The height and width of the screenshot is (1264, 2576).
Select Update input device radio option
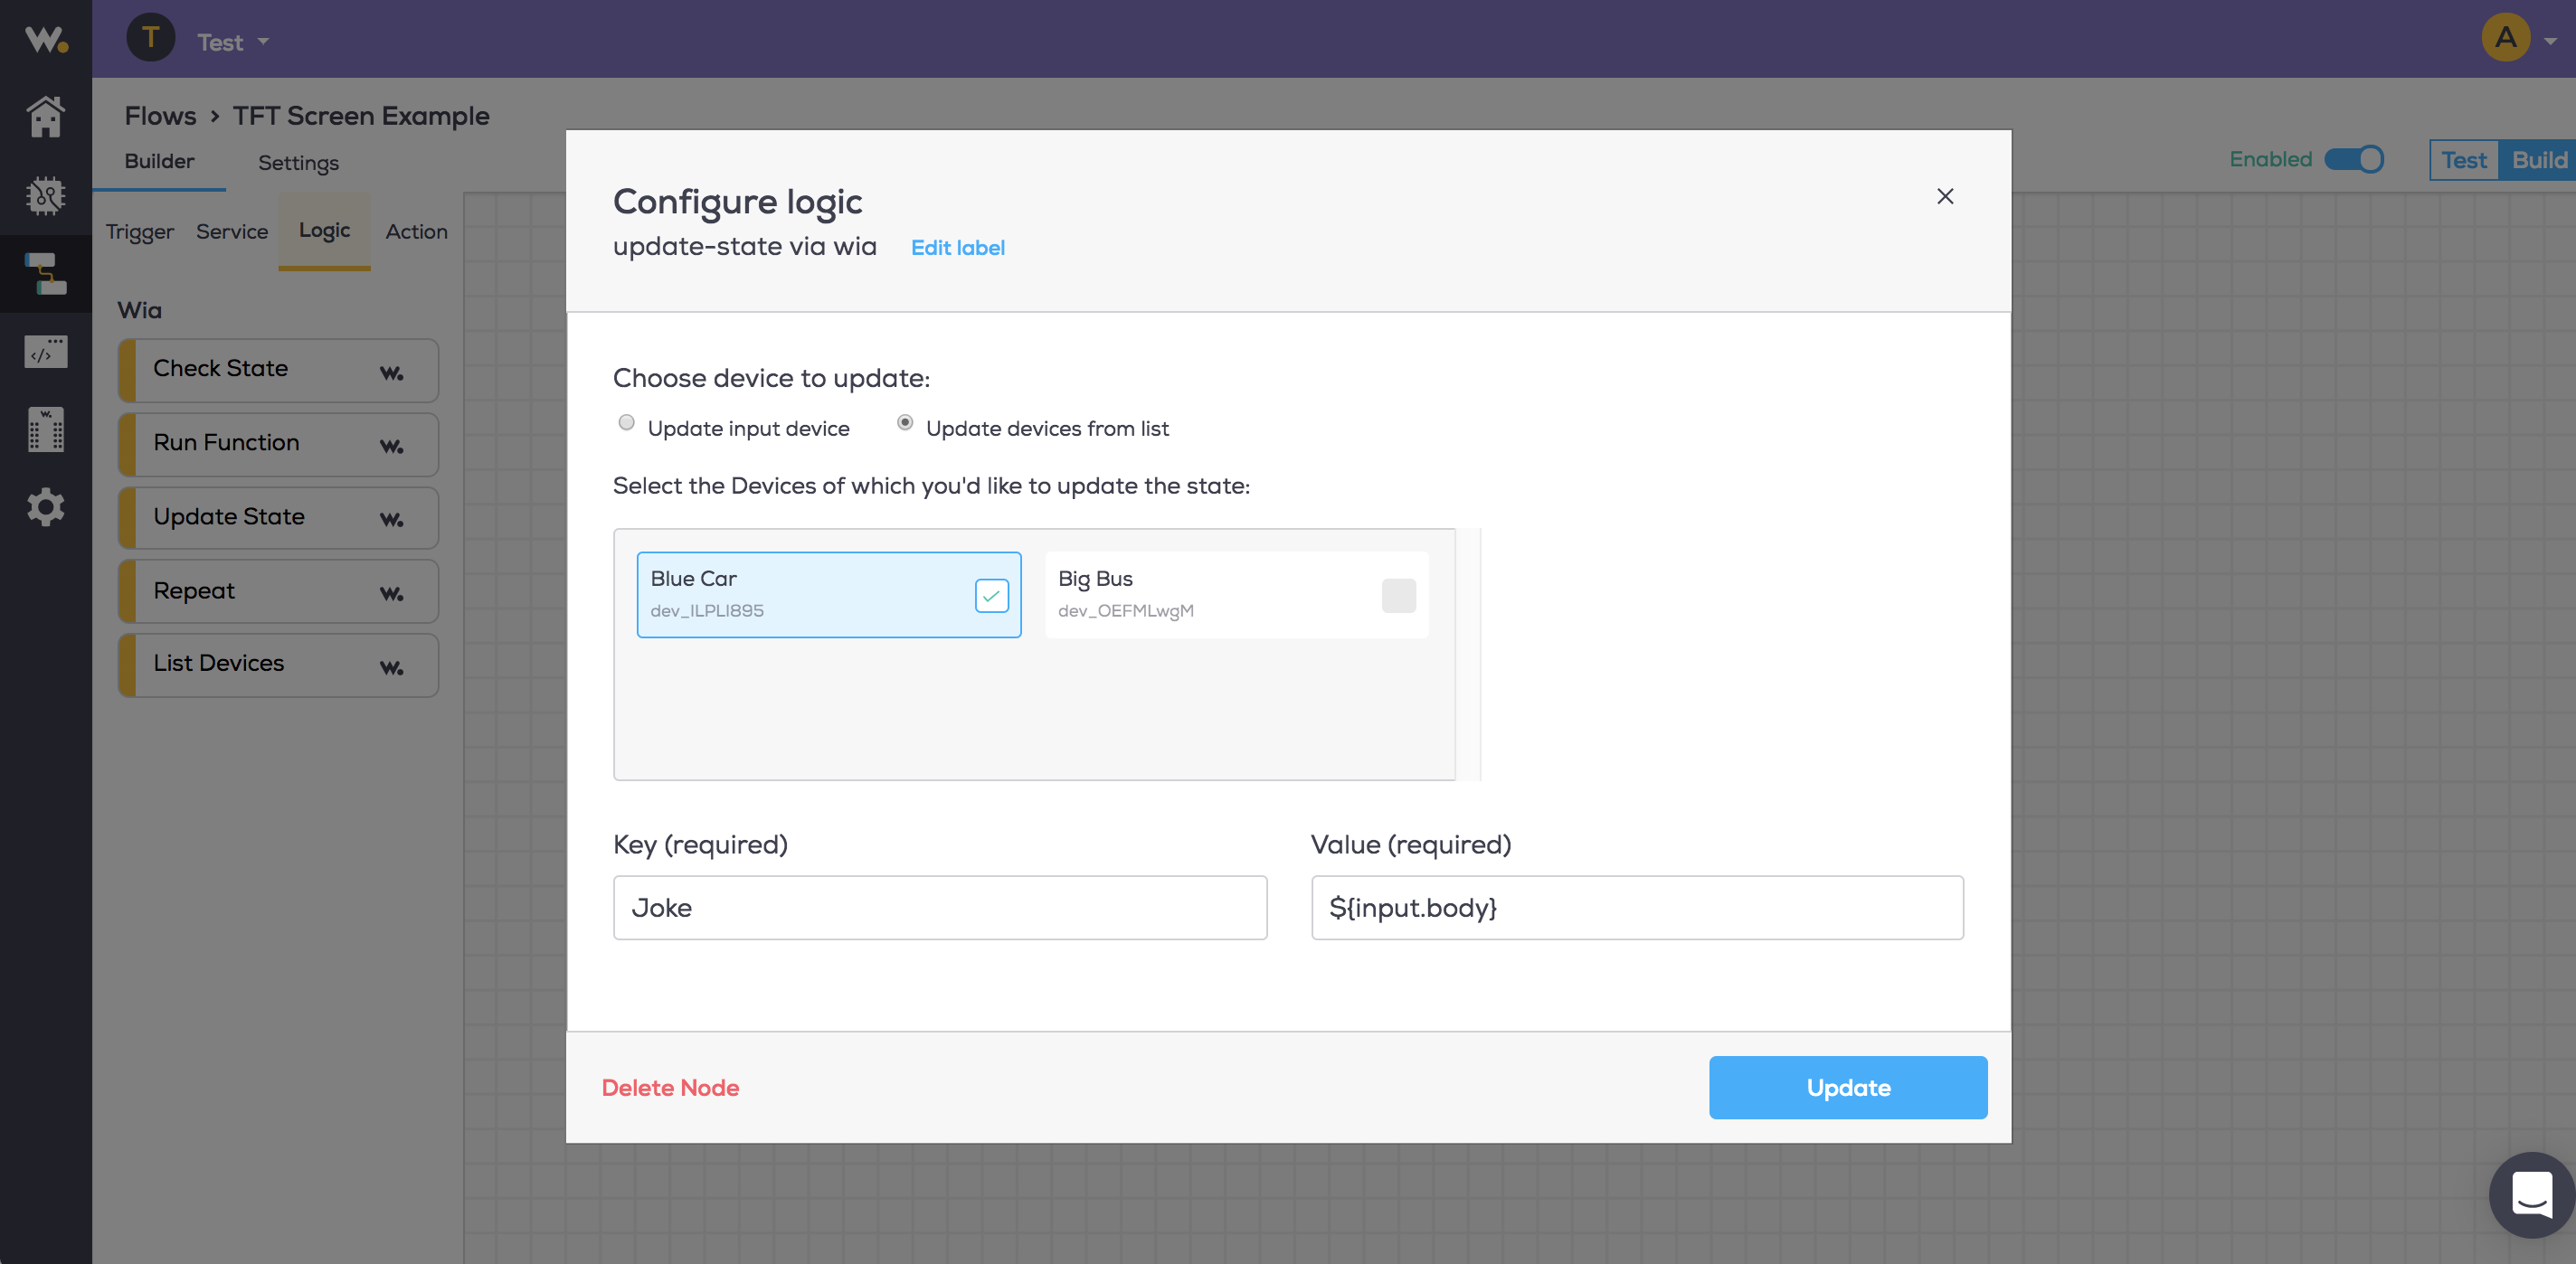click(627, 423)
